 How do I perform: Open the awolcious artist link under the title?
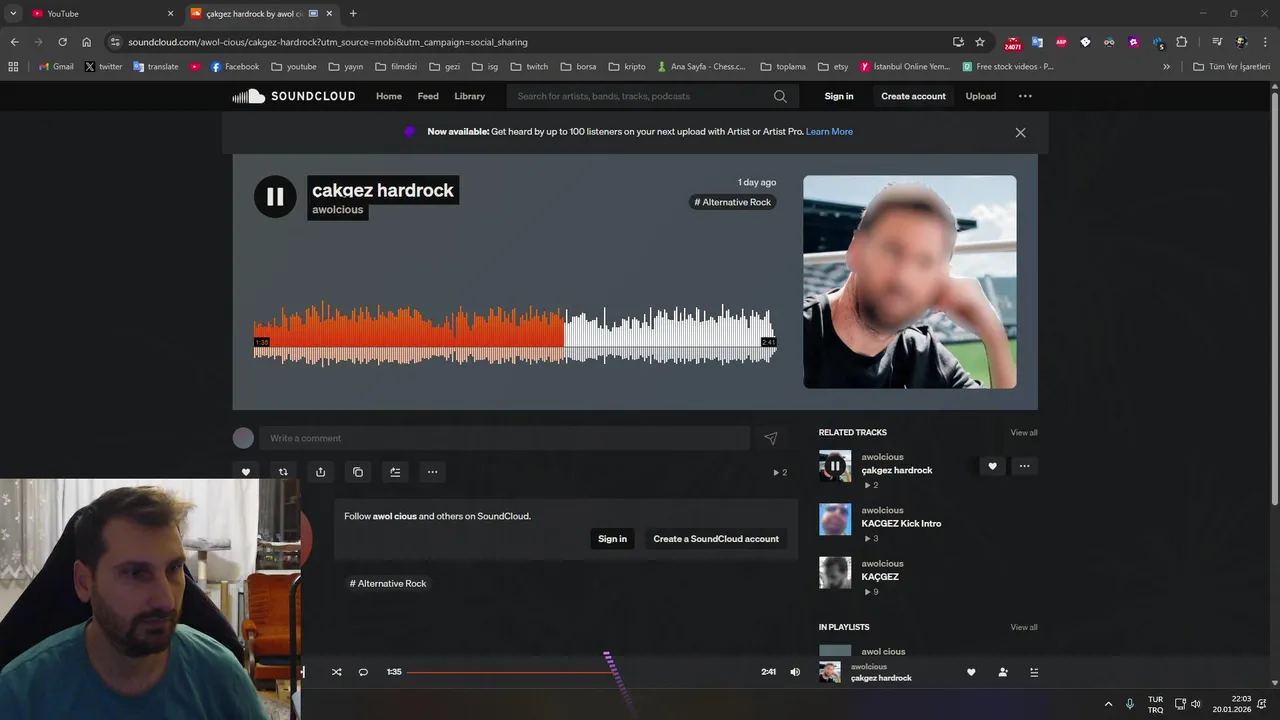tap(338, 210)
